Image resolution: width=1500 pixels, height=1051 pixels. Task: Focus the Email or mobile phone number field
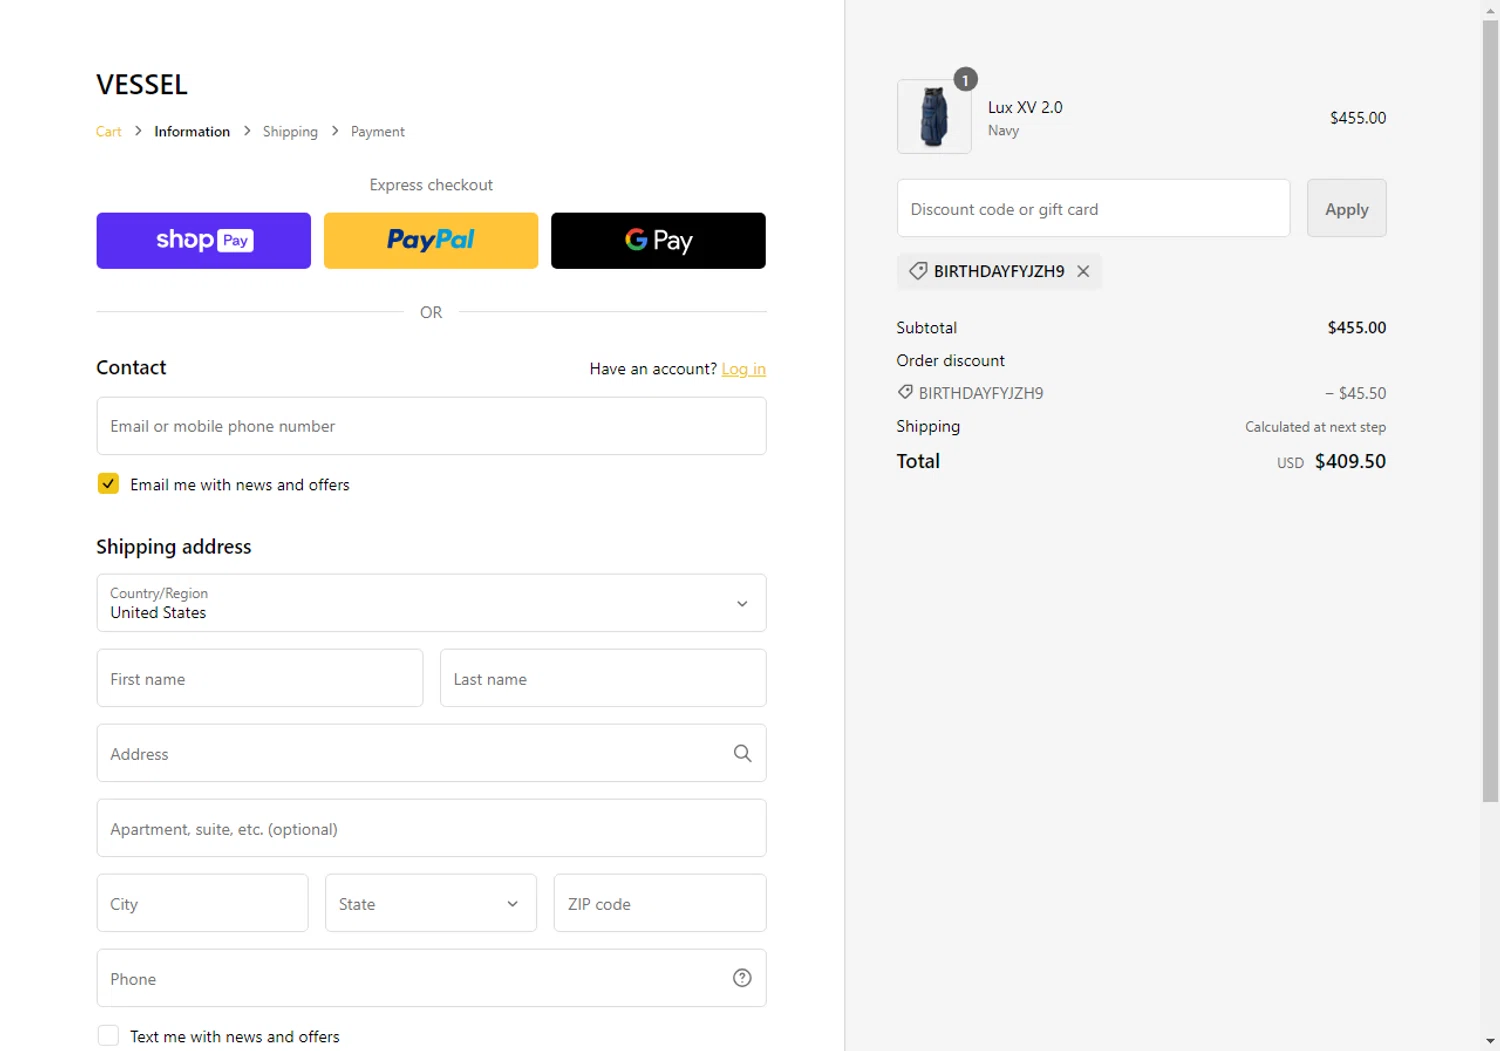[431, 426]
